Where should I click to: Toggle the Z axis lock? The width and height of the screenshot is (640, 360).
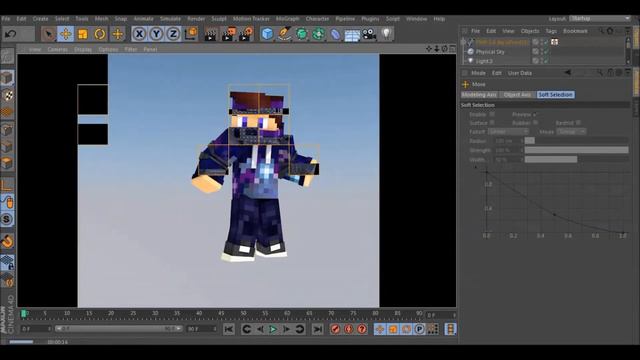pos(173,34)
